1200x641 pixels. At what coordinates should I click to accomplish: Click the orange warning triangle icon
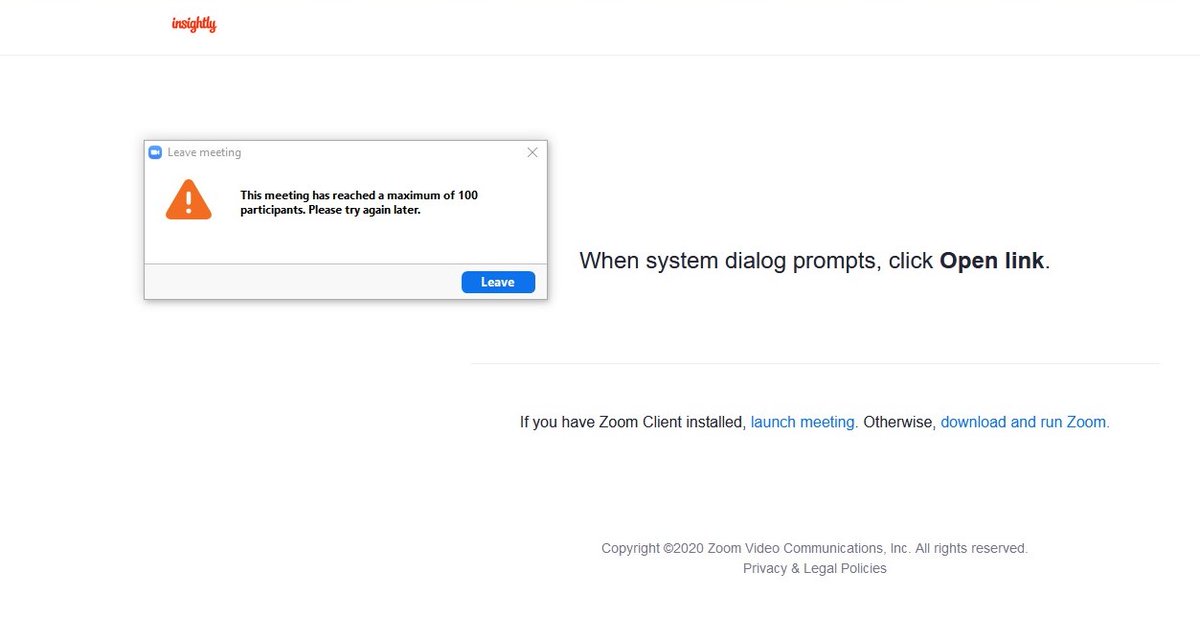click(189, 199)
